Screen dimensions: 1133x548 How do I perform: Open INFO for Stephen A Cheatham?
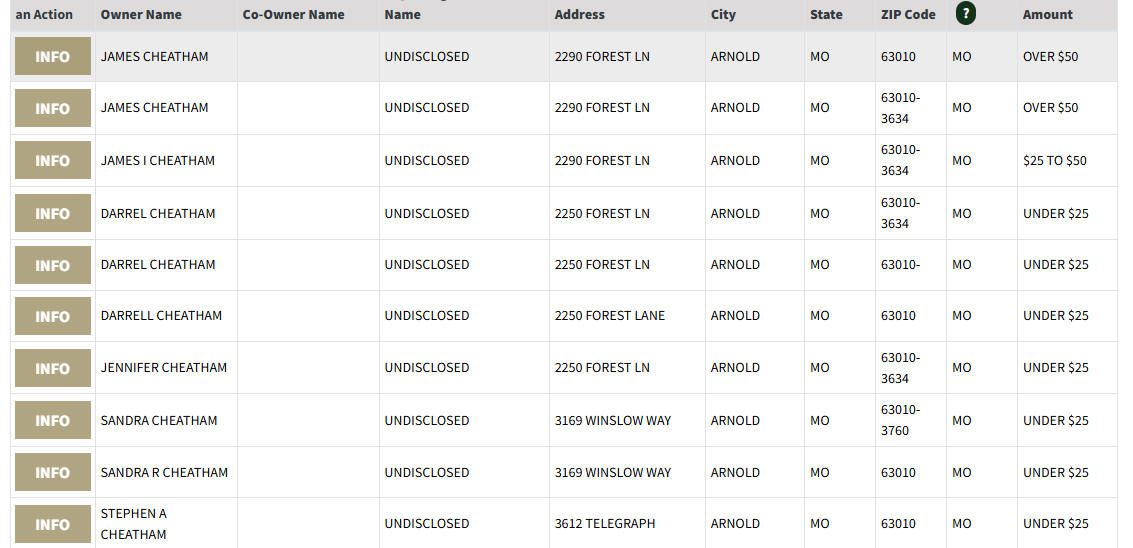[53, 524]
